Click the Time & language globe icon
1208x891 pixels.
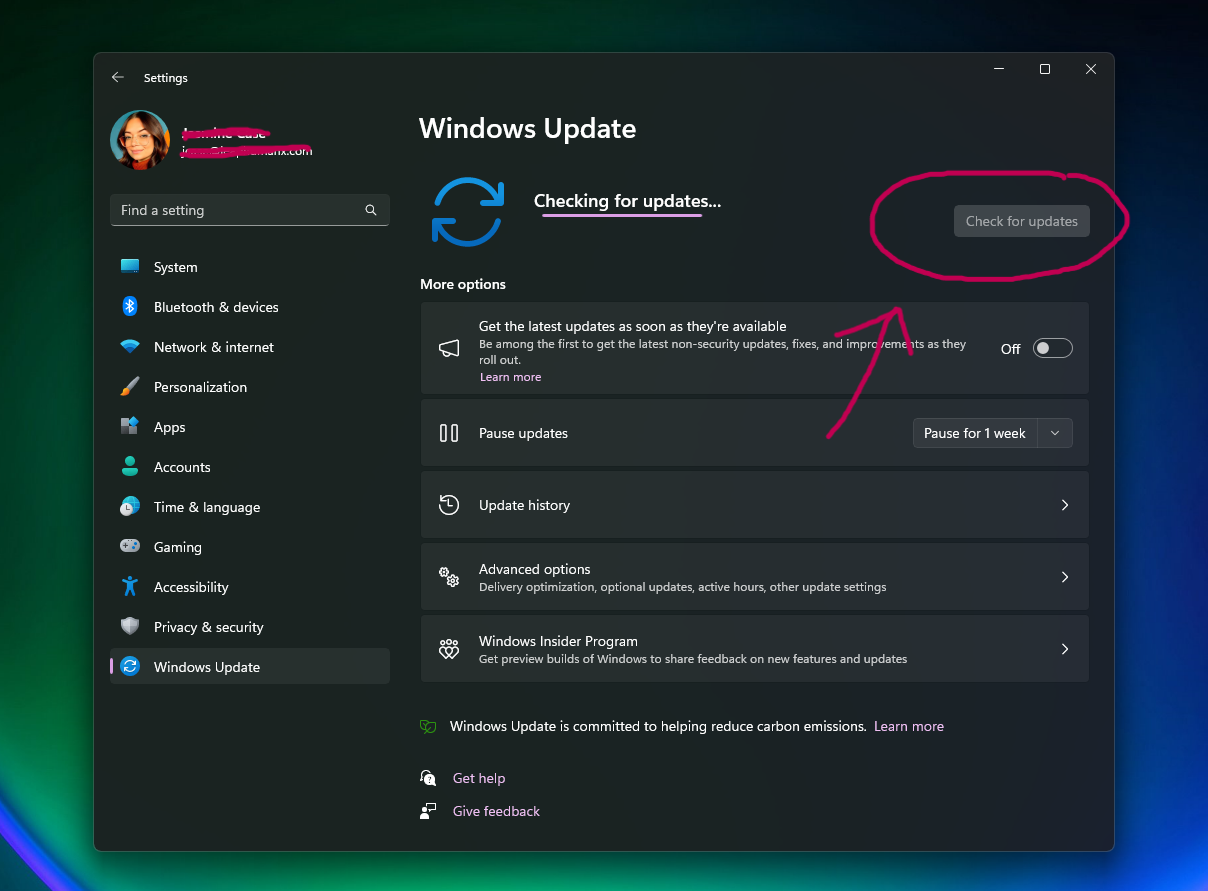(130, 507)
